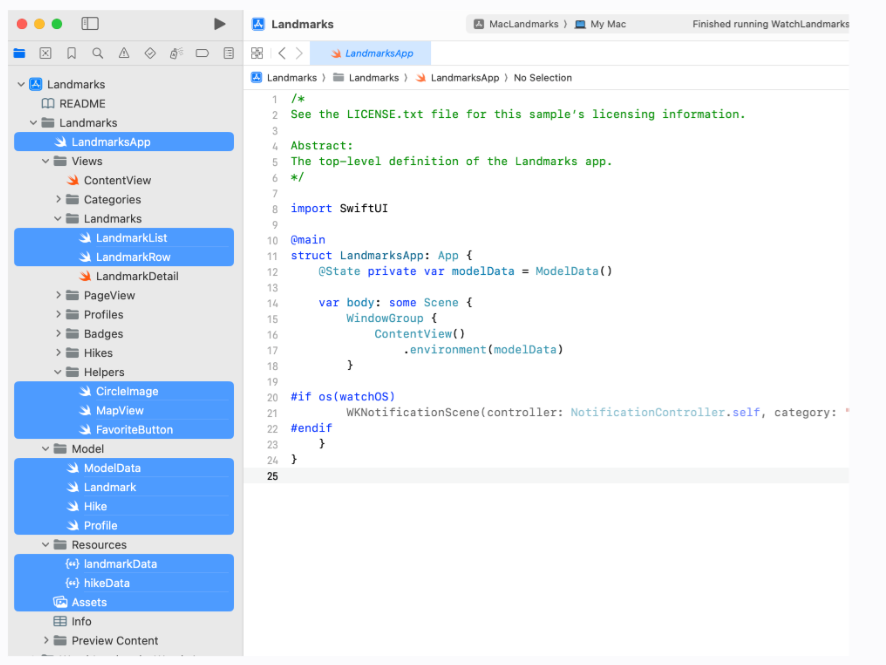
Task: Click the #endif directive on line 22
Action: point(311,428)
